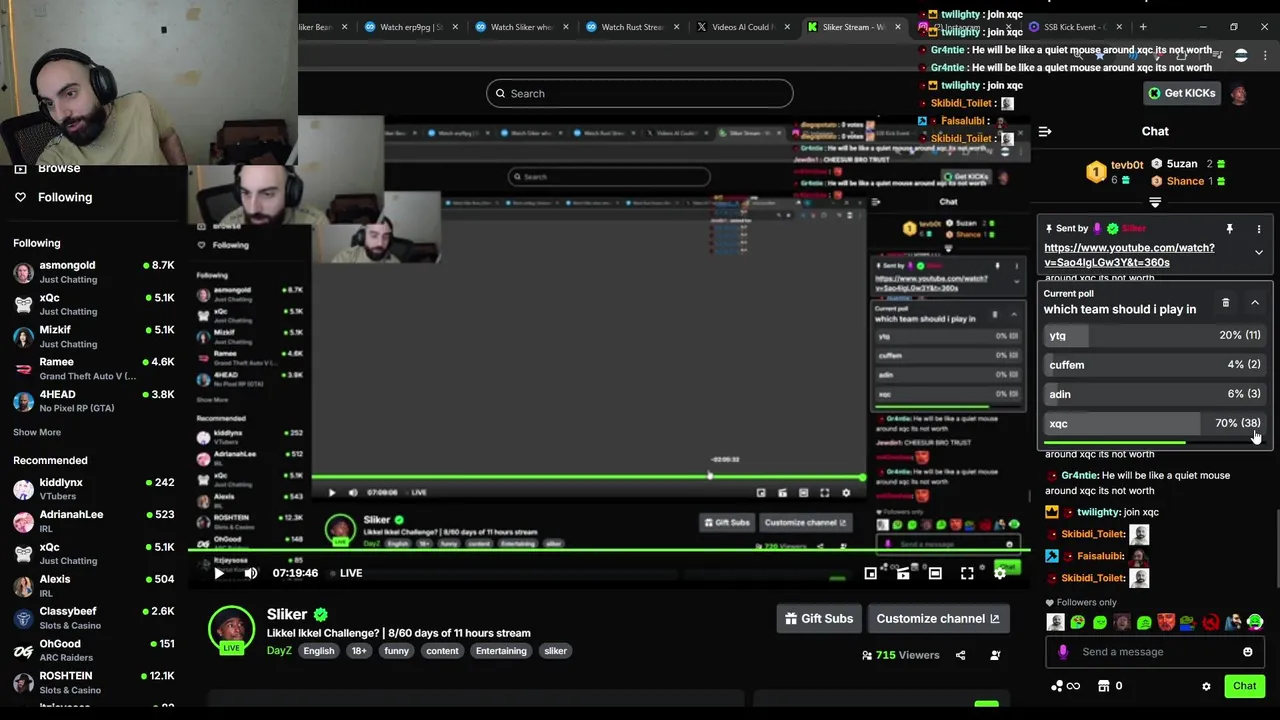Focus the Search field
Viewport: 1280px width, 720px height.
click(x=640, y=94)
